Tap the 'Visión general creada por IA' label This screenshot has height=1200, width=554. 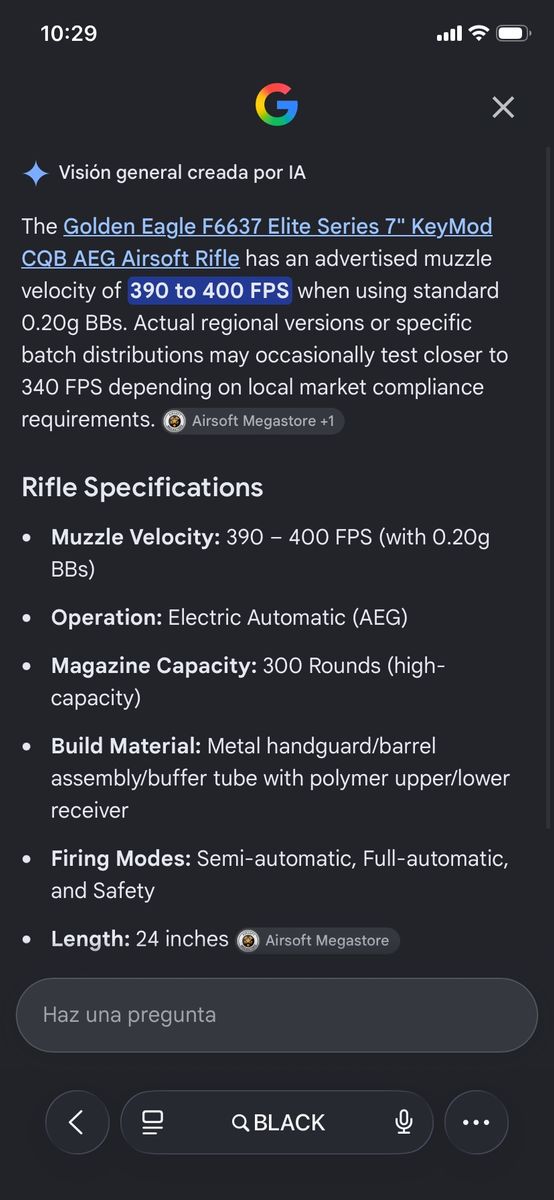tap(182, 173)
